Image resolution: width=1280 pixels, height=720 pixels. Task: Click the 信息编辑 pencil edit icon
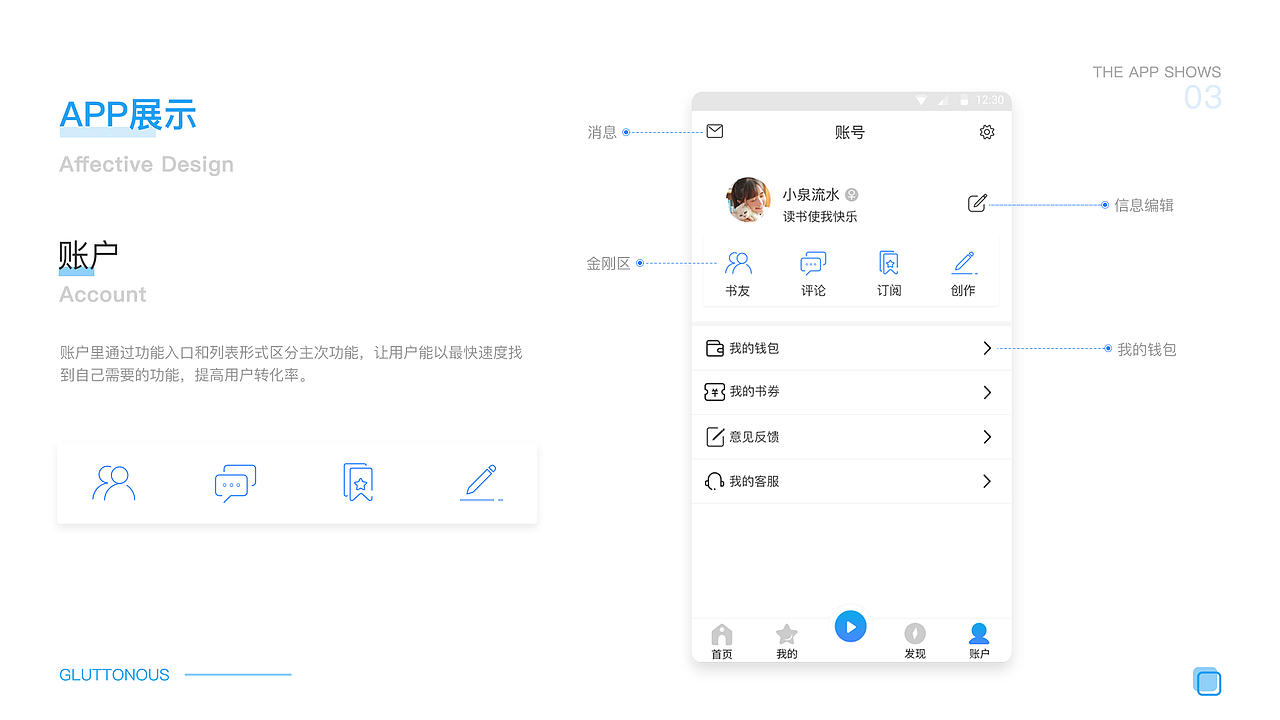(x=977, y=203)
